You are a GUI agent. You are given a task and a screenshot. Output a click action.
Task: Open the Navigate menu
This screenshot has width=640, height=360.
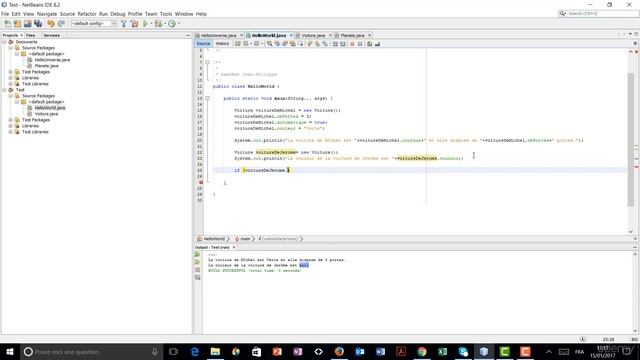[x=47, y=14]
